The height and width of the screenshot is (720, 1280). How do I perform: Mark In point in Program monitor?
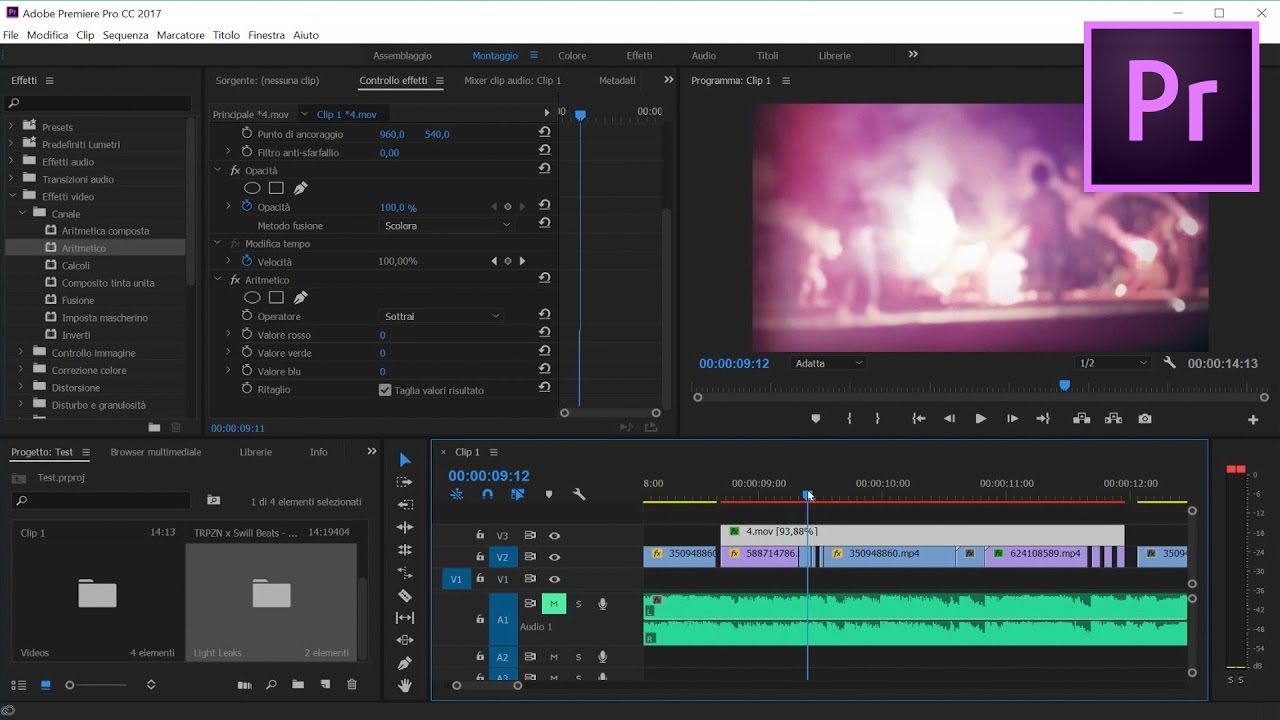(849, 419)
